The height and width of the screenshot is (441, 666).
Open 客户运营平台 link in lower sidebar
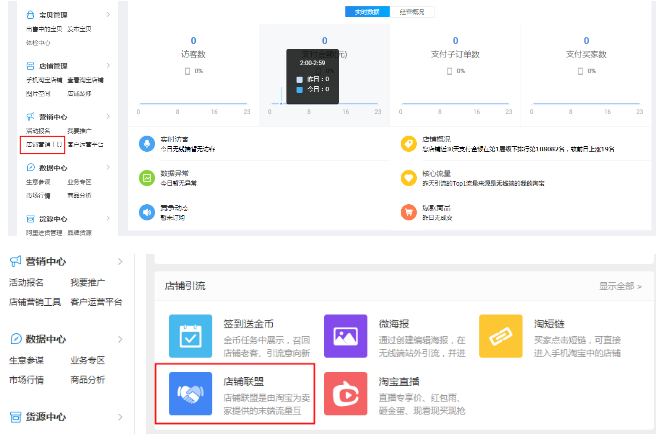95,302
